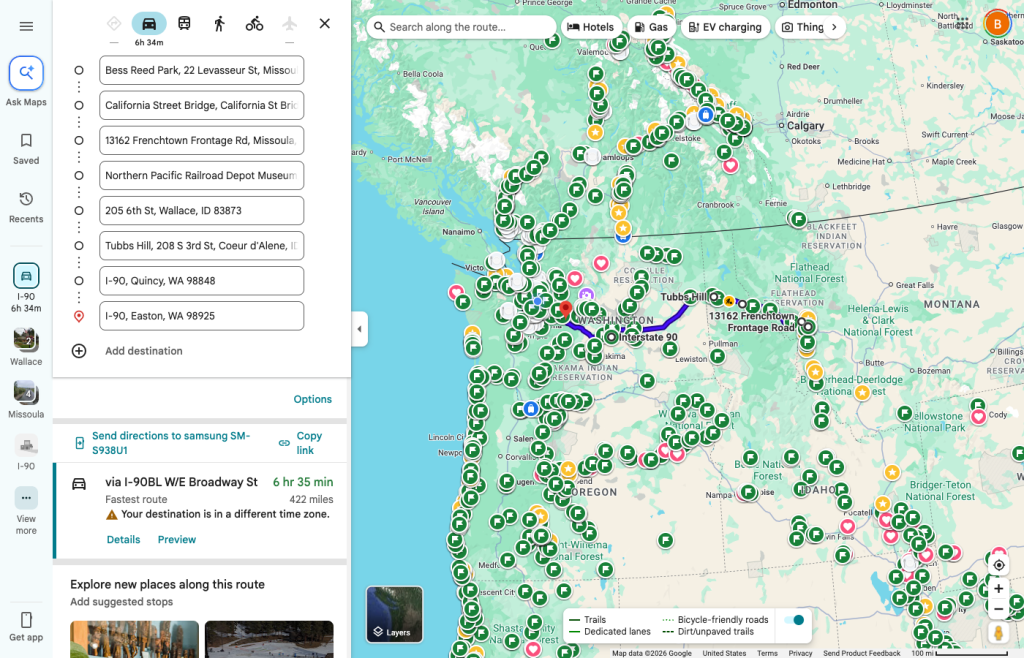Click the Add destination plus icon
The height and width of the screenshot is (658, 1024).
79,351
